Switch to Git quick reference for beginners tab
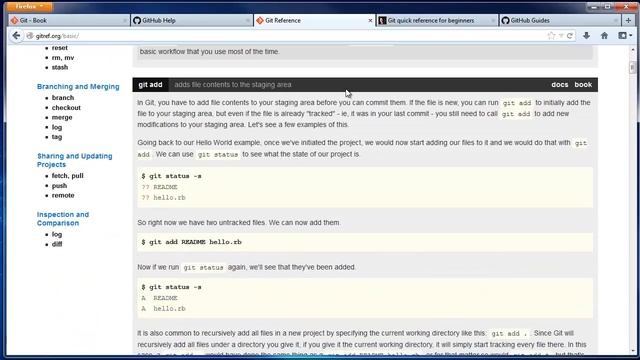Screen dimensions: 640x360 point(436,20)
